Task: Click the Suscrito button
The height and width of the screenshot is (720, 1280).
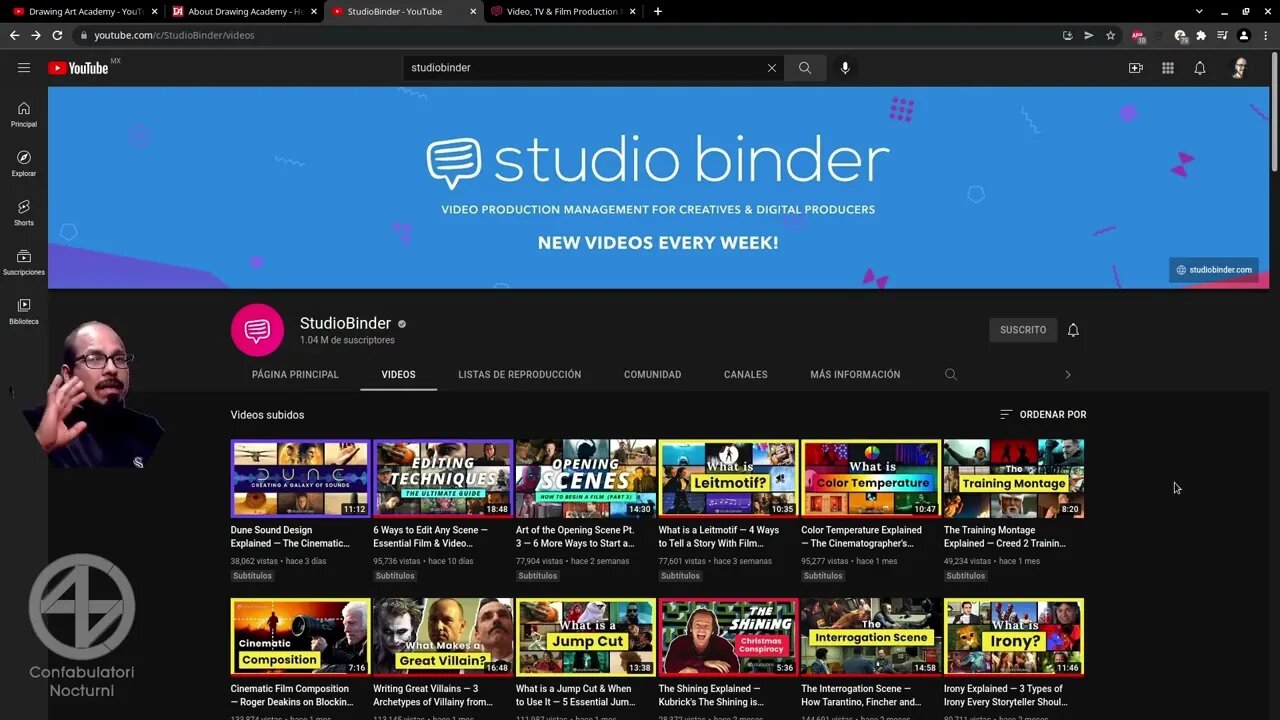Action: (x=1023, y=330)
